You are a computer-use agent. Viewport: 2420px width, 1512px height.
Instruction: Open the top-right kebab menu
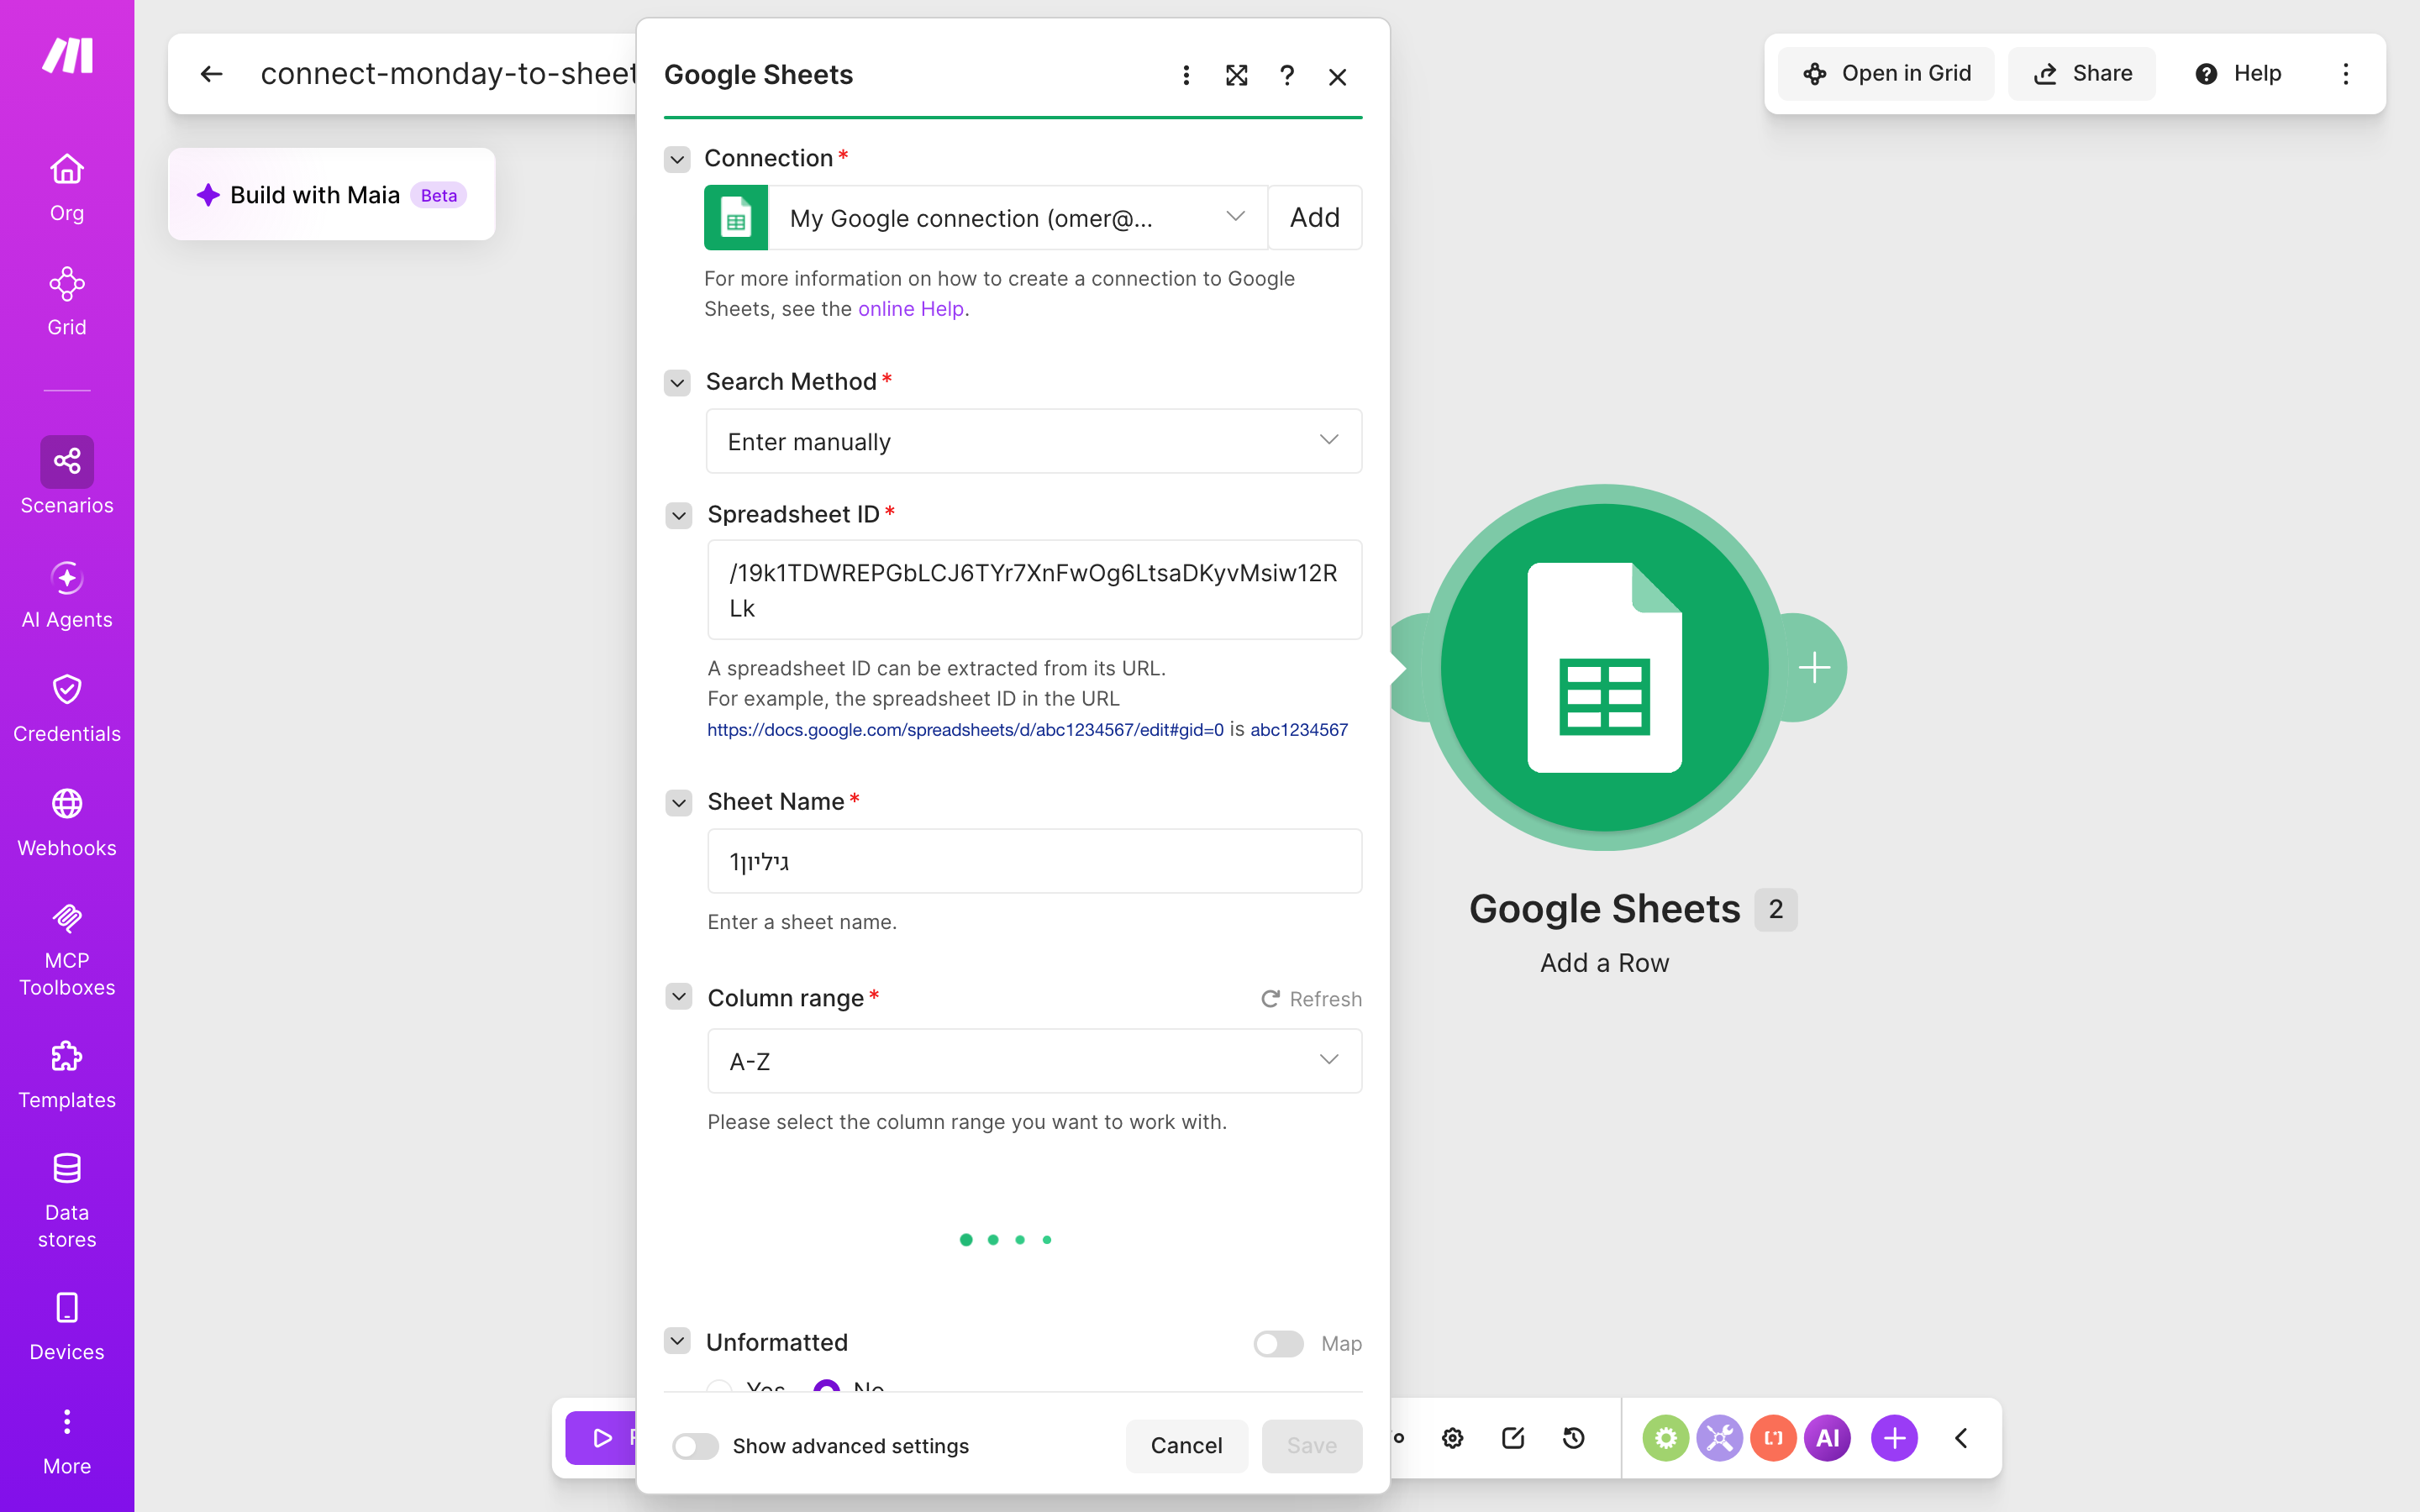(x=2346, y=74)
